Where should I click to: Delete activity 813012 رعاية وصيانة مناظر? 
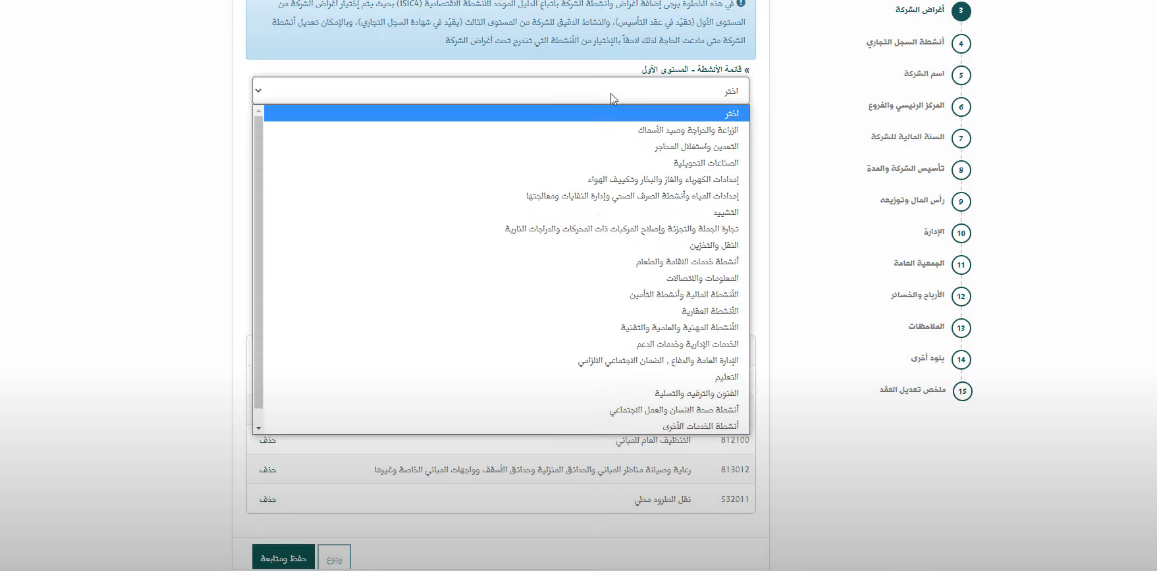pyautogui.click(x=267, y=470)
